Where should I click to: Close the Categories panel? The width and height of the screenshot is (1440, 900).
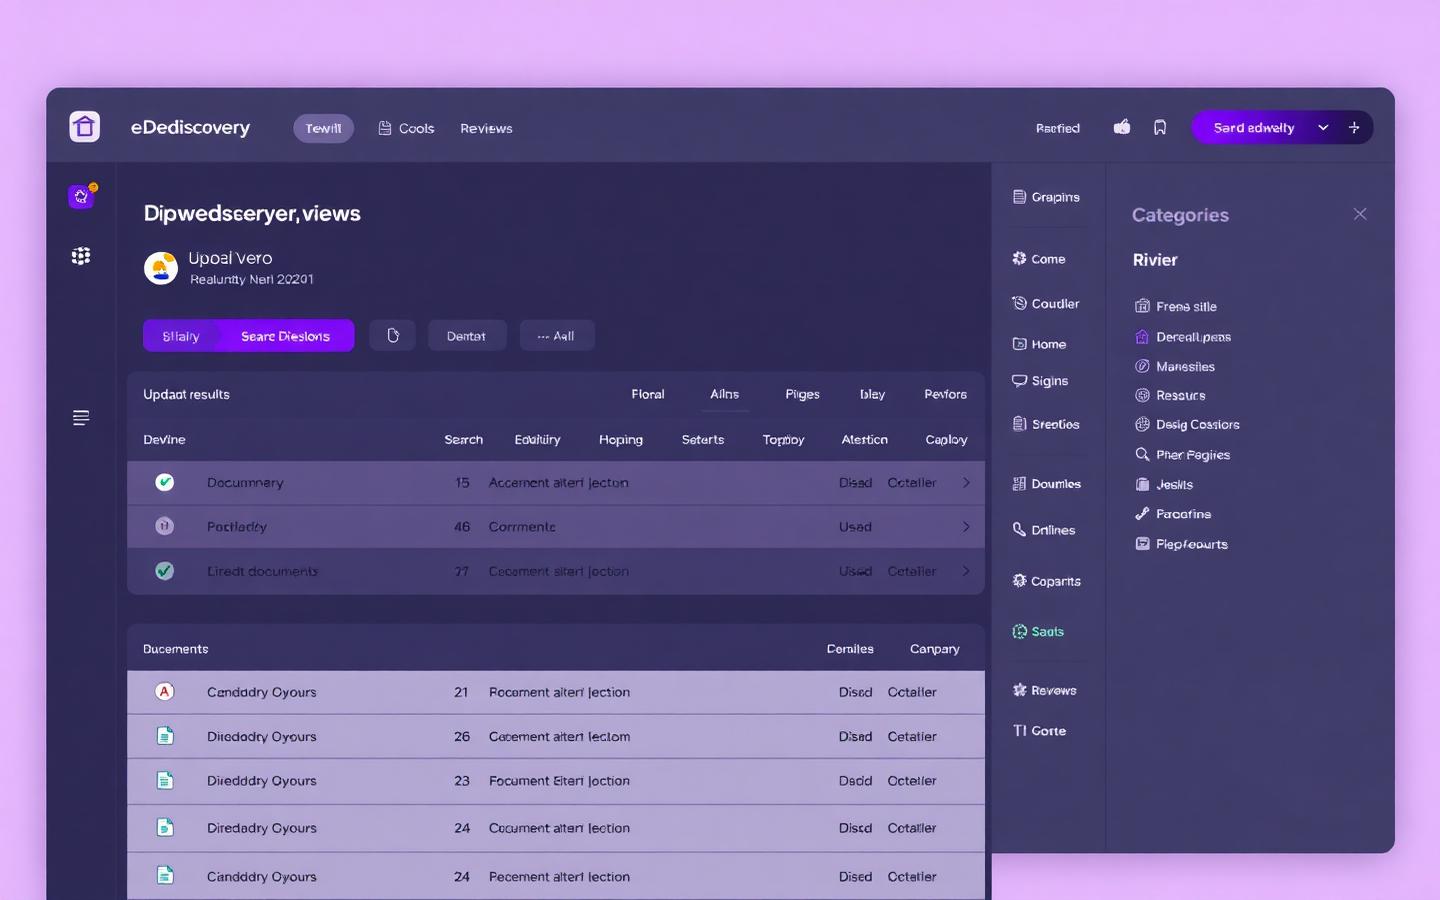[x=1360, y=214]
